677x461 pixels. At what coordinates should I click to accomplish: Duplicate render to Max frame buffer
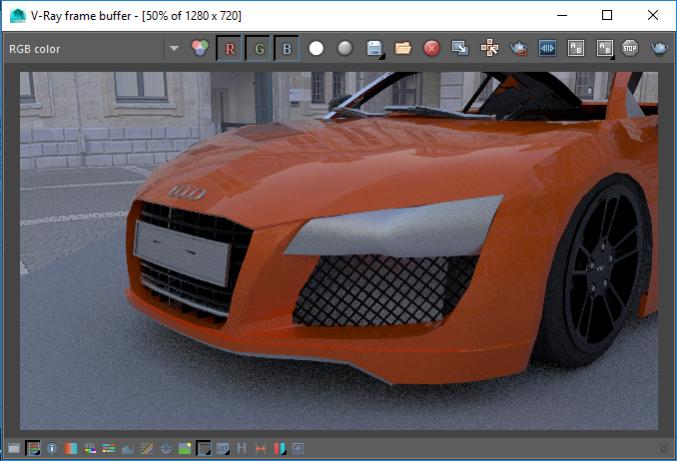pos(460,48)
